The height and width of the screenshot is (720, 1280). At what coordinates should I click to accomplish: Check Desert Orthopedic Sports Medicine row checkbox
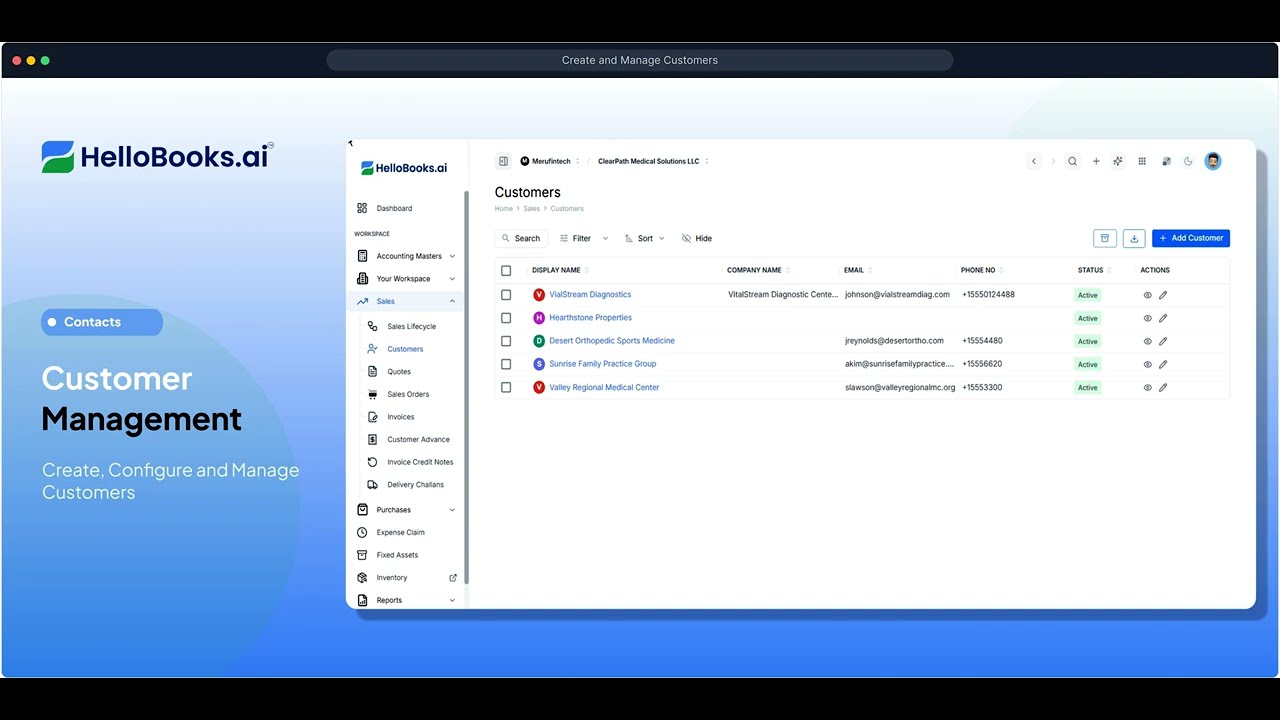506,341
